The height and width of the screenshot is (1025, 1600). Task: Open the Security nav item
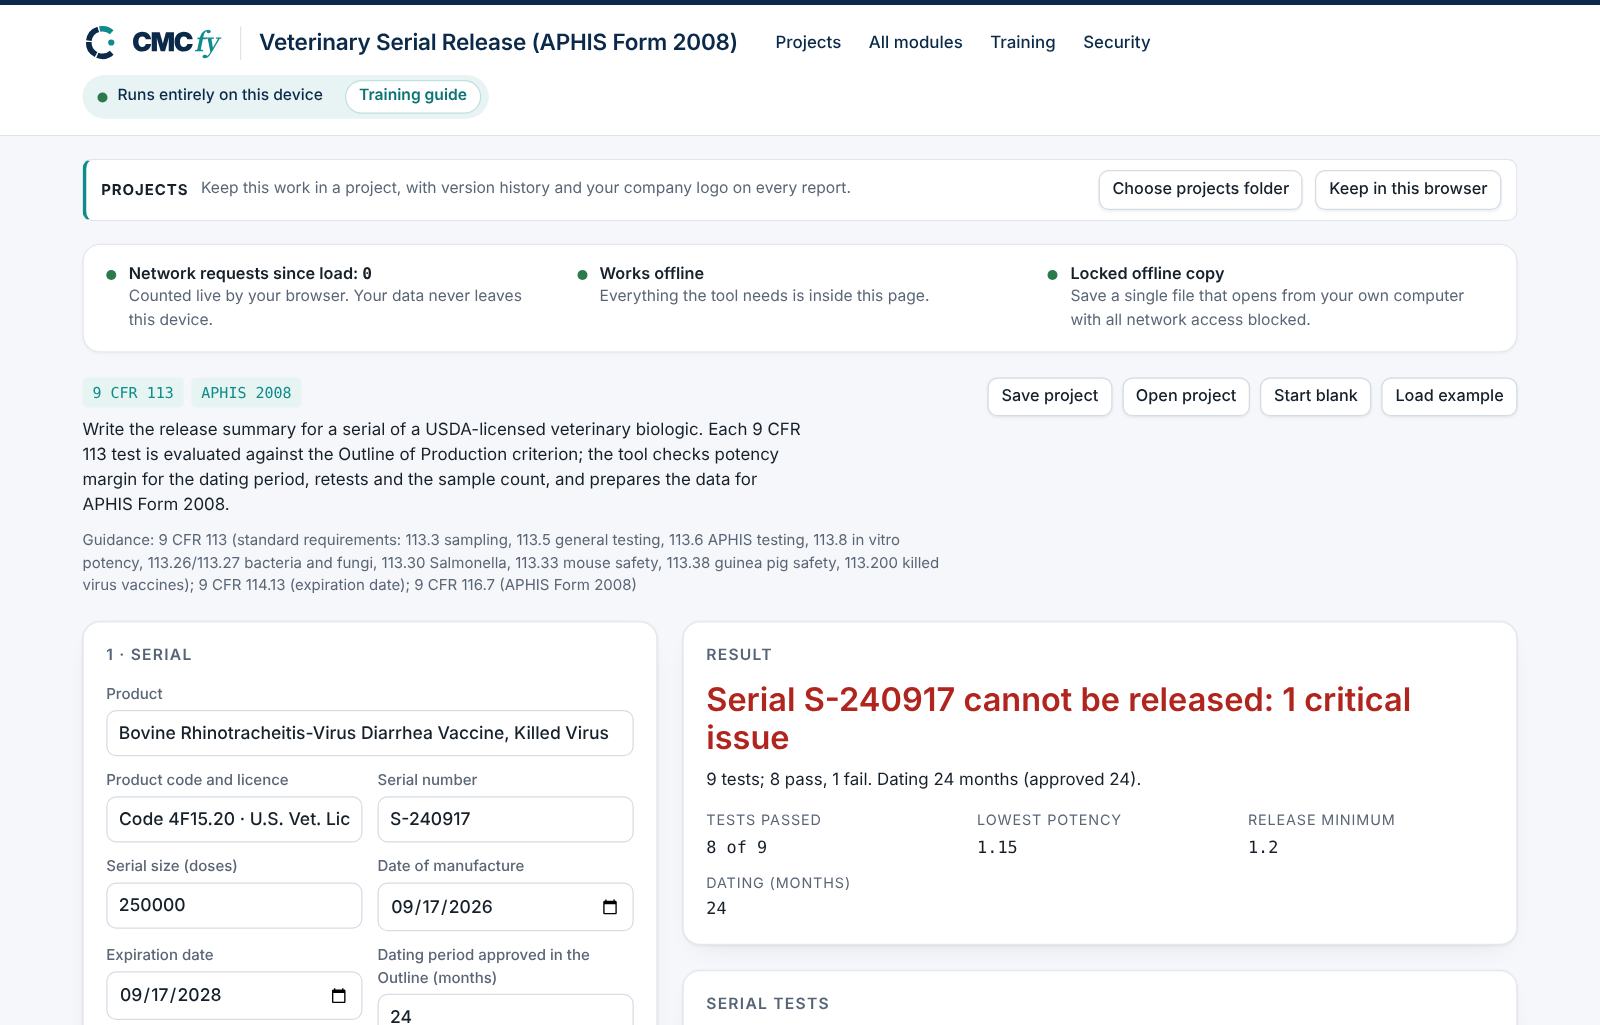coord(1116,42)
